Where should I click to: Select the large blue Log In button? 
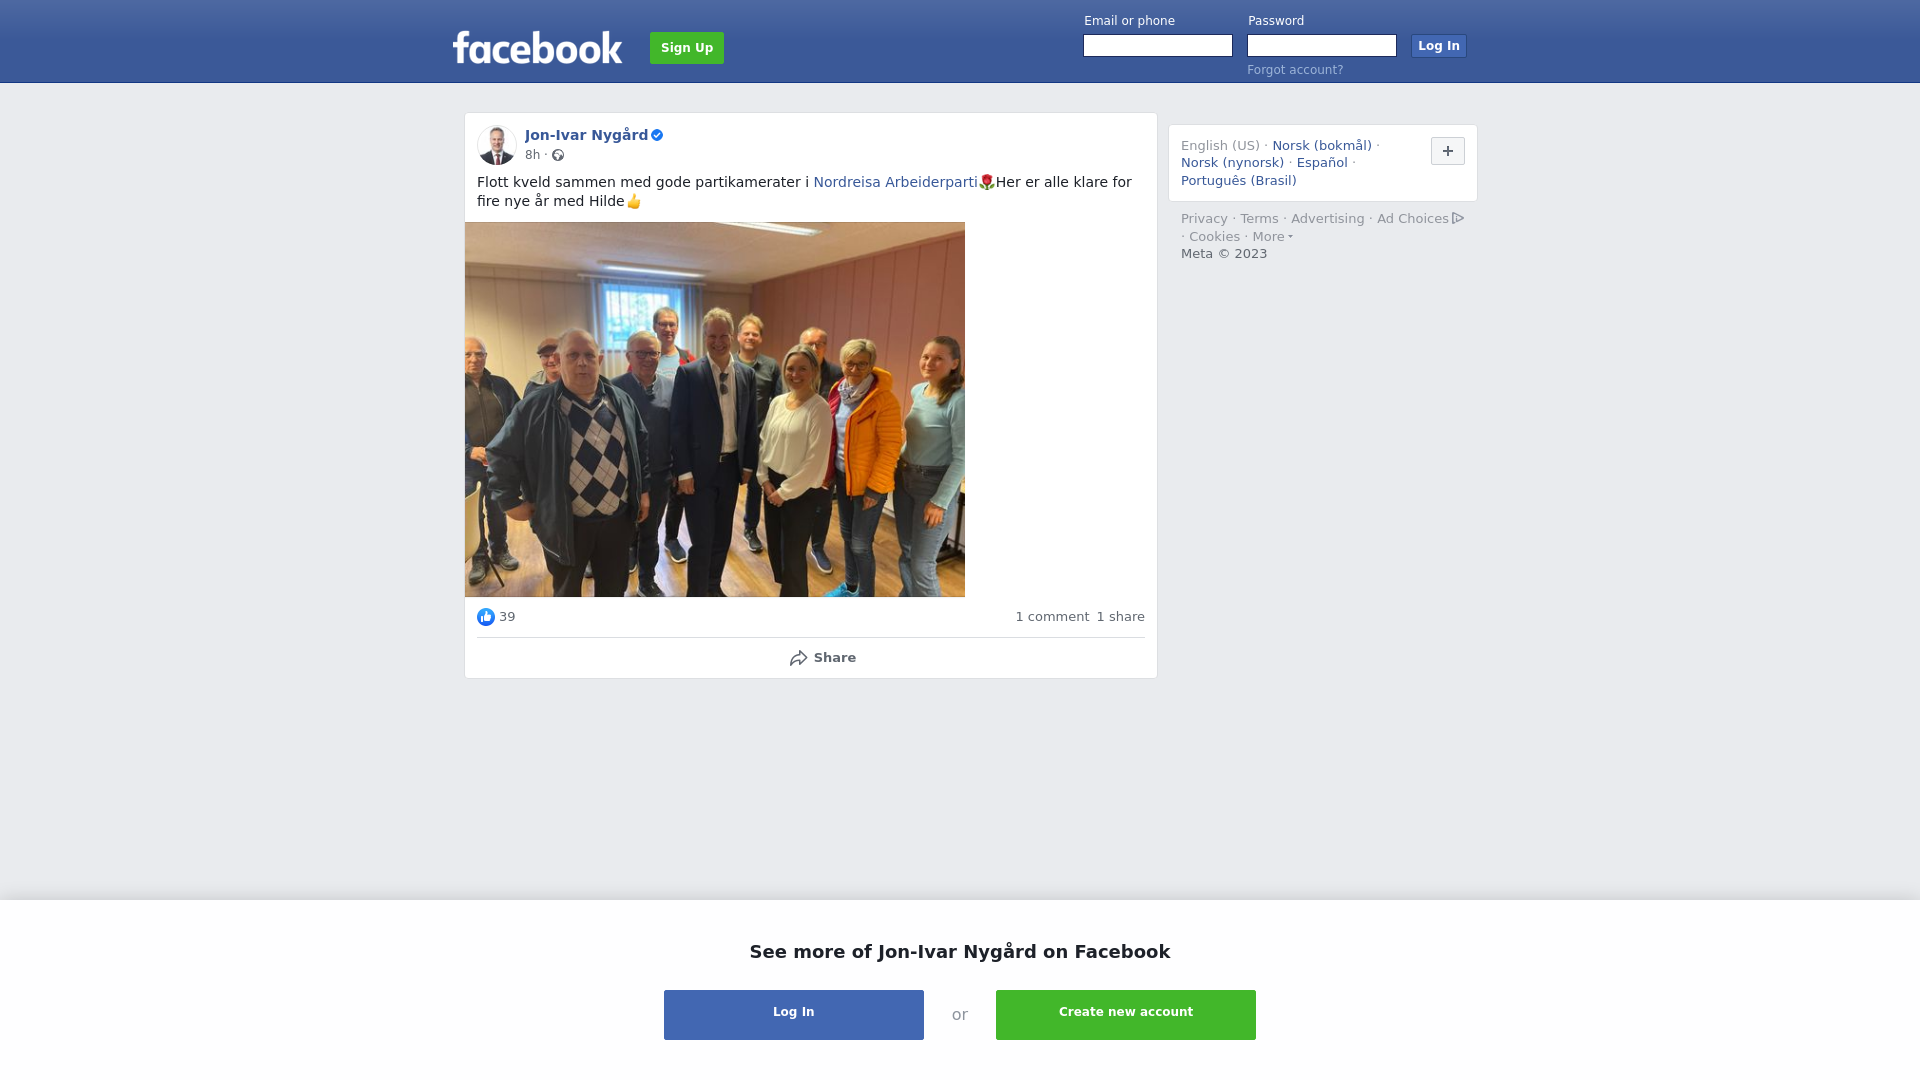(x=794, y=1015)
